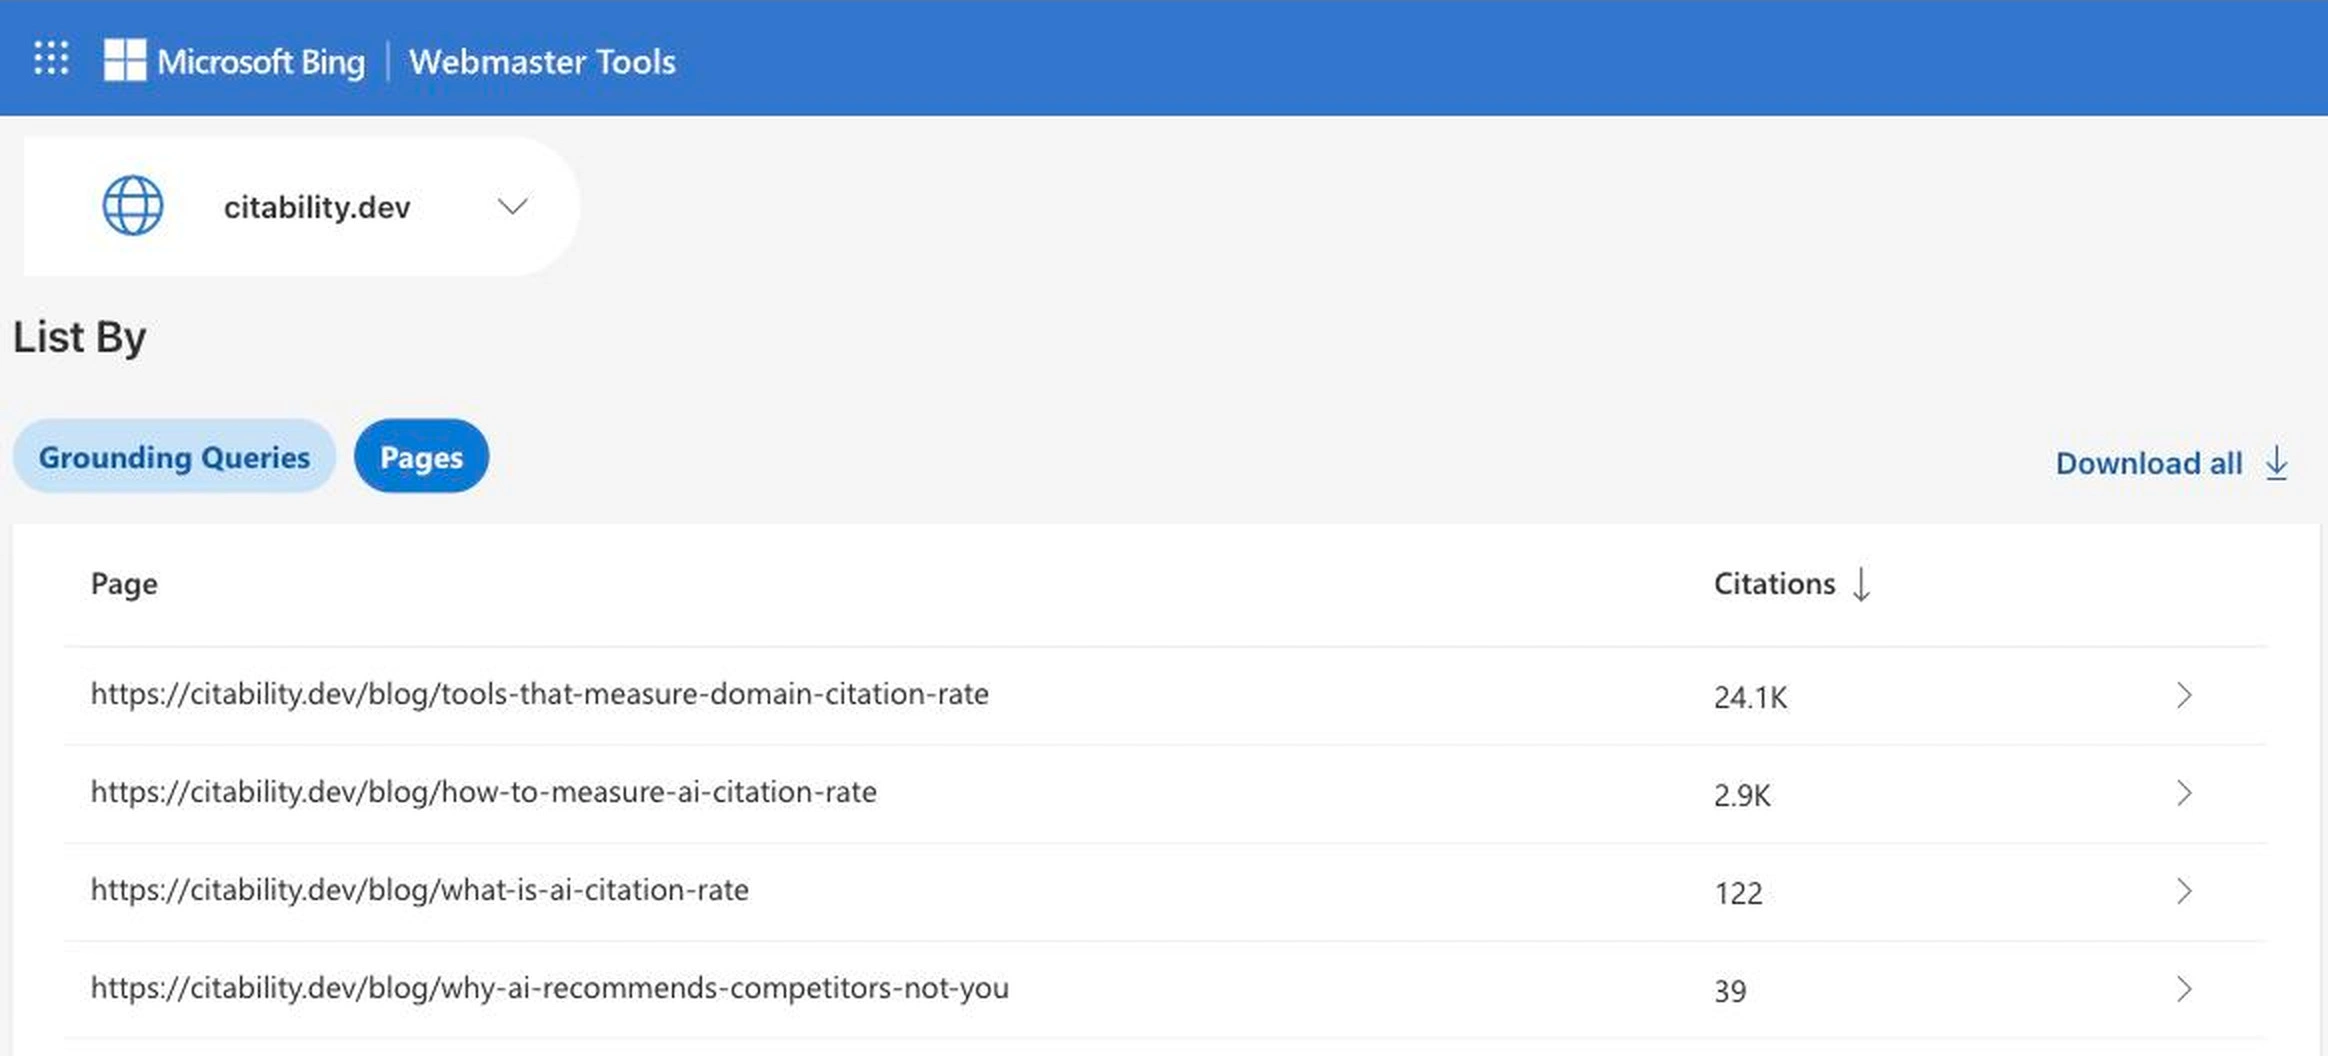Sort by the Citations arrow icon
The width and height of the screenshot is (2328, 1056).
(1861, 584)
